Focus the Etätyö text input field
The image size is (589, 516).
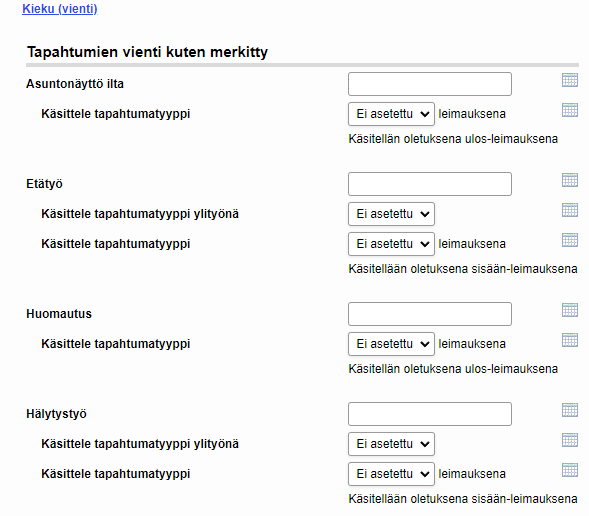point(430,184)
